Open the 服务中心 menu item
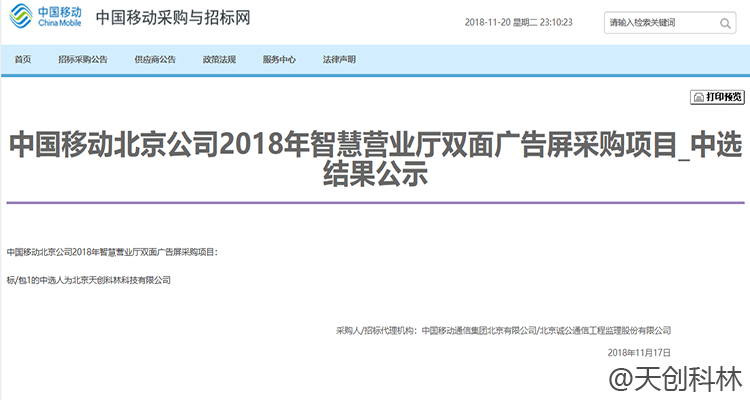 coord(279,59)
